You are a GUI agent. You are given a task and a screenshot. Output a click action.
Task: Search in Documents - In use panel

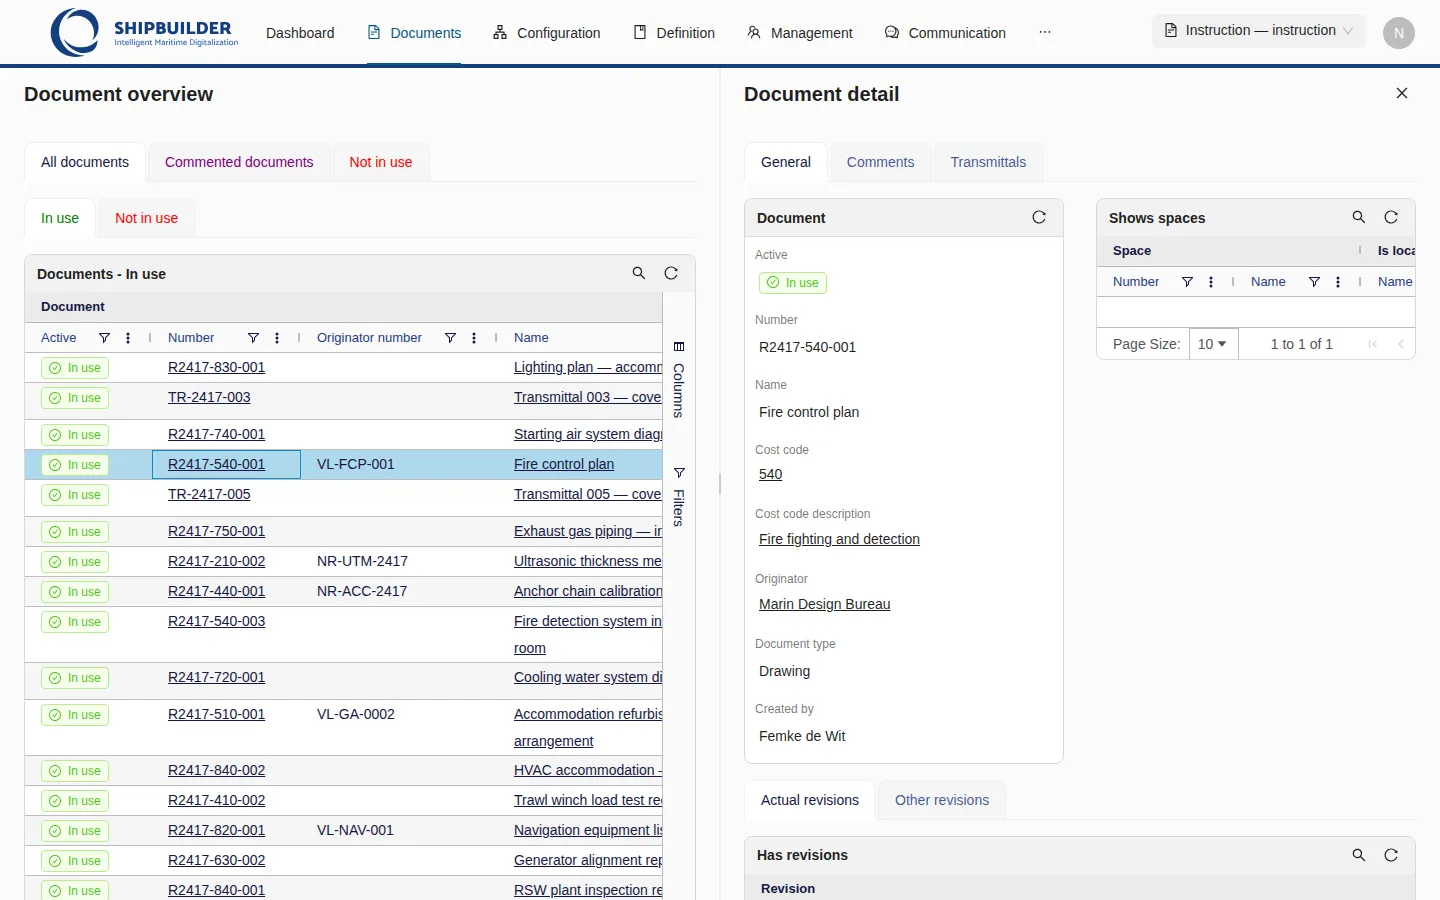tap(639, 273)
